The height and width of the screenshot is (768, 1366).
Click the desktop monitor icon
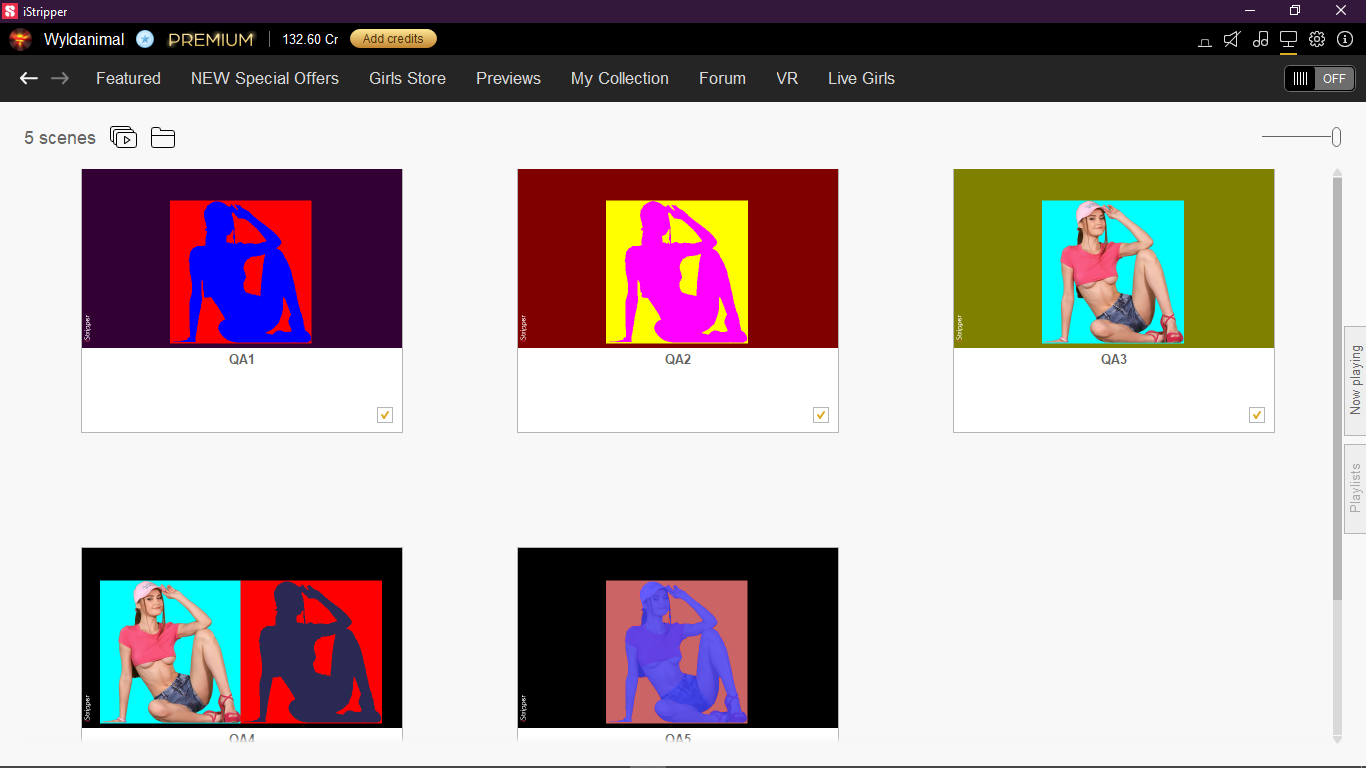[x=1288, y=39]
